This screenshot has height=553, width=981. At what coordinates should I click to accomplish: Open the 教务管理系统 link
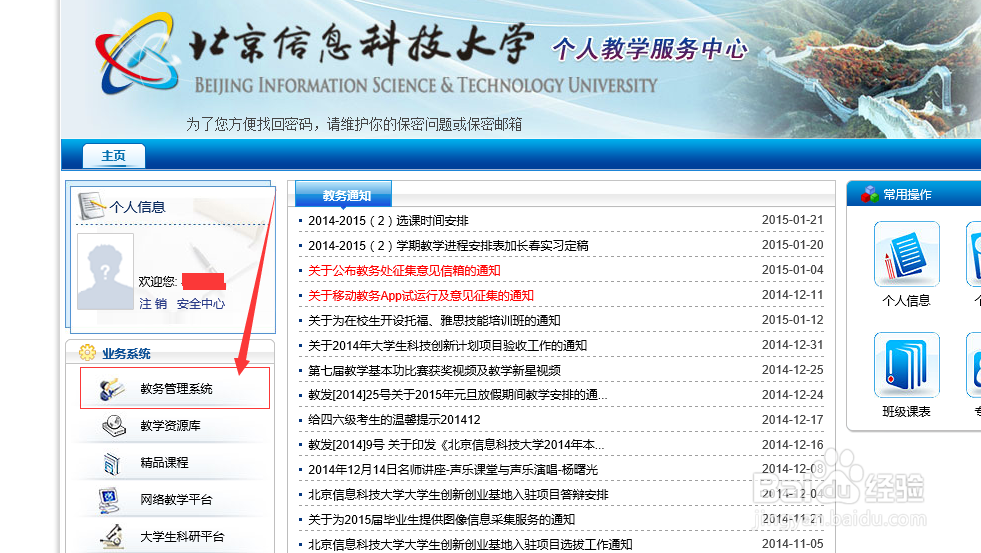tap(176, 389)
